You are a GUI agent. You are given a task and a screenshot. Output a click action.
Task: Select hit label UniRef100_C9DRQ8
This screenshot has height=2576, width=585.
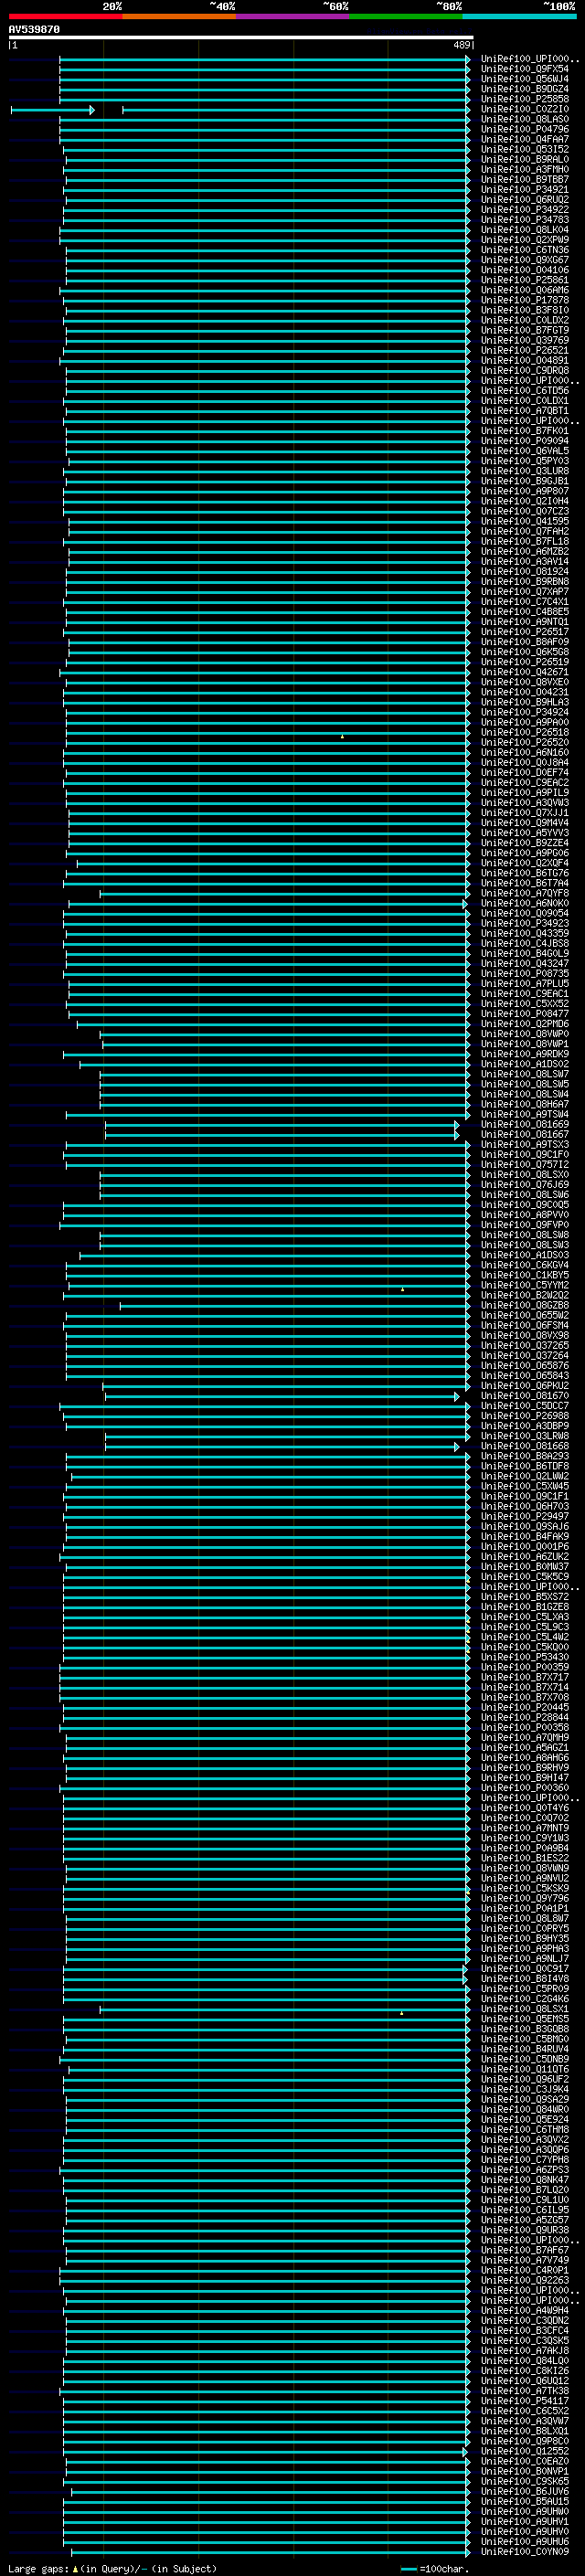click(524, 370)
